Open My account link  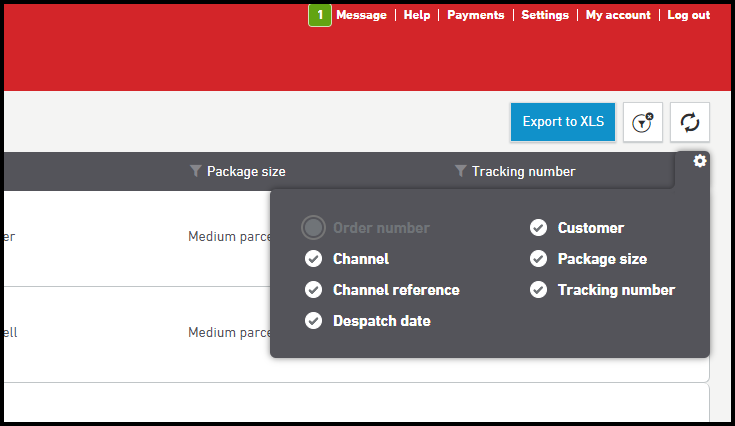(618, 15)
